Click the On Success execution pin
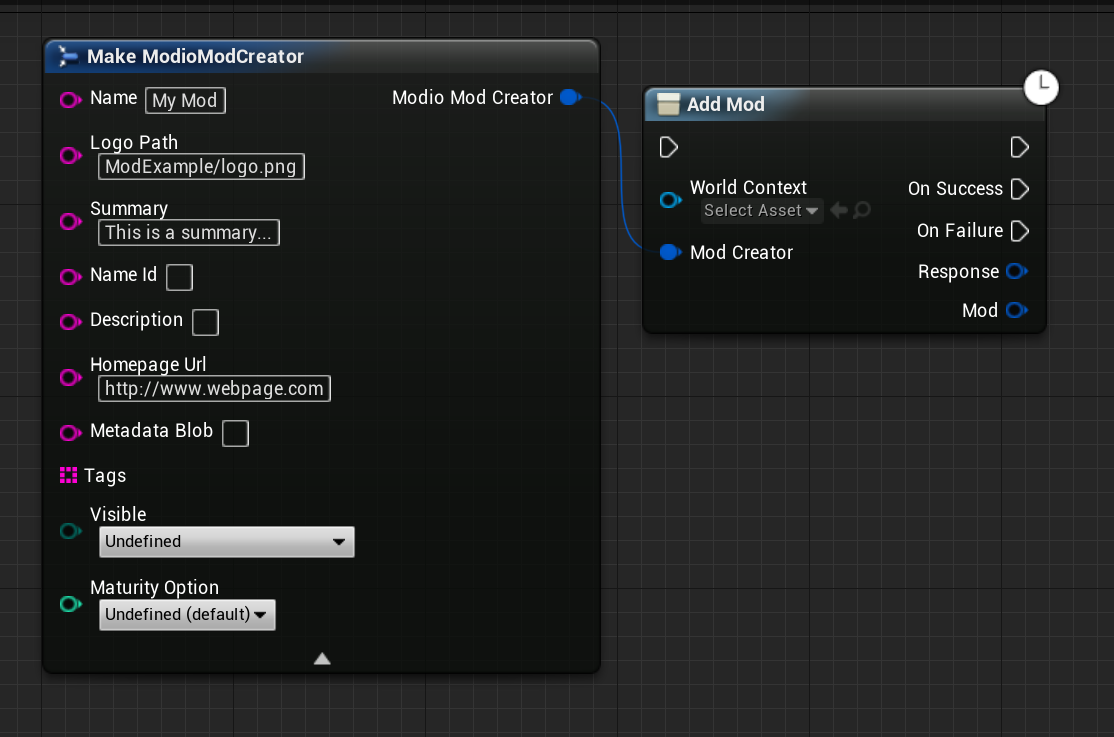 click(x=1019, y=189)
